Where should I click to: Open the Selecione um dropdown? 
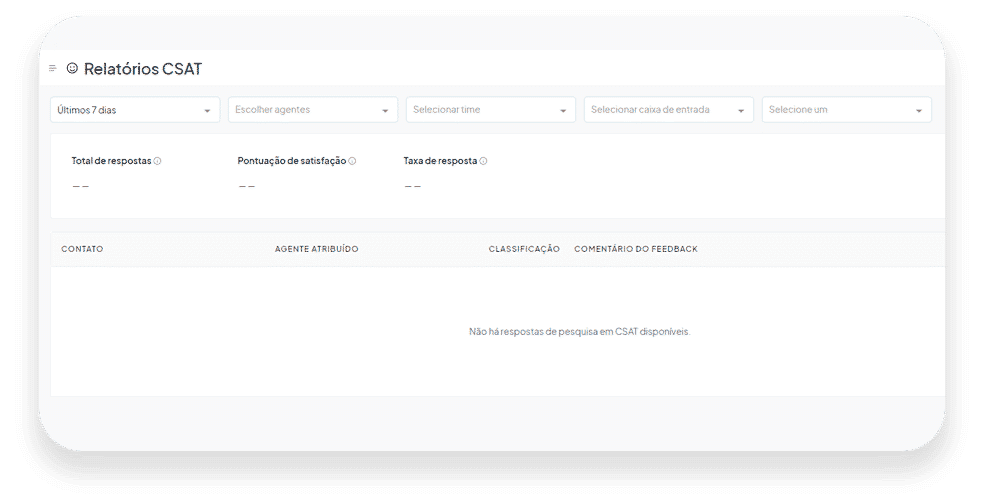[846, 110]
